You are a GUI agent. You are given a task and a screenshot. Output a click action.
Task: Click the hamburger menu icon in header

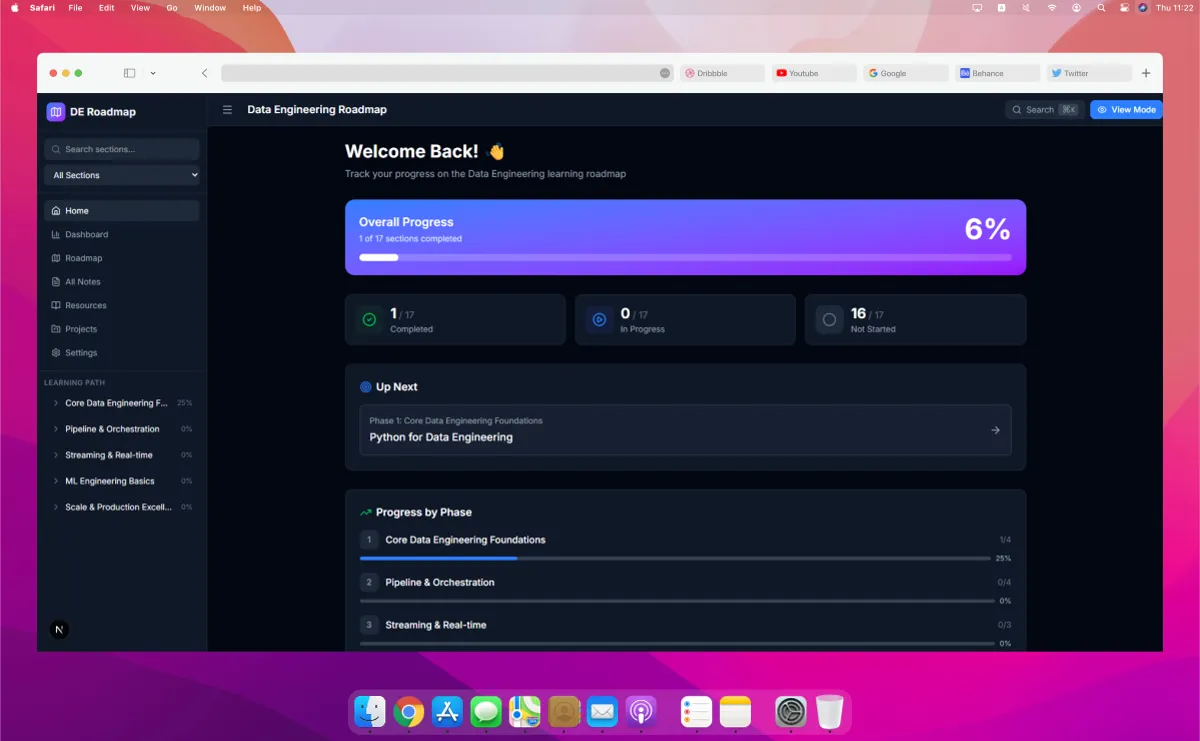point(227,110)
